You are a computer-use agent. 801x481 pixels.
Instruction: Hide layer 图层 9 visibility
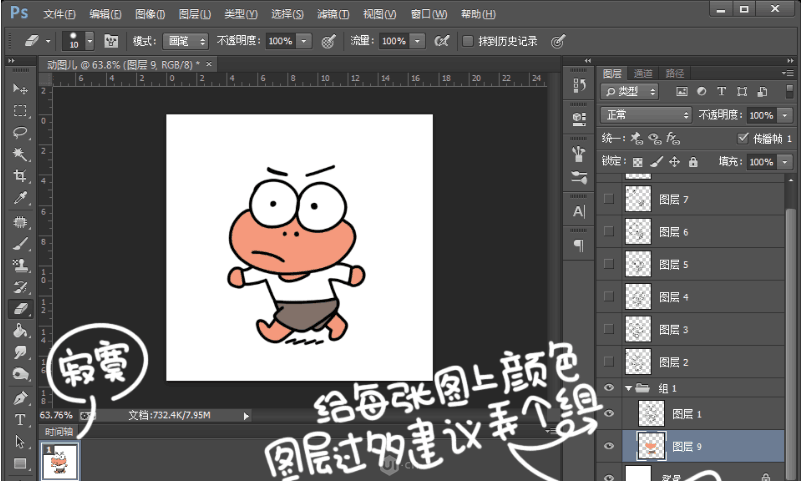(608, 446)
